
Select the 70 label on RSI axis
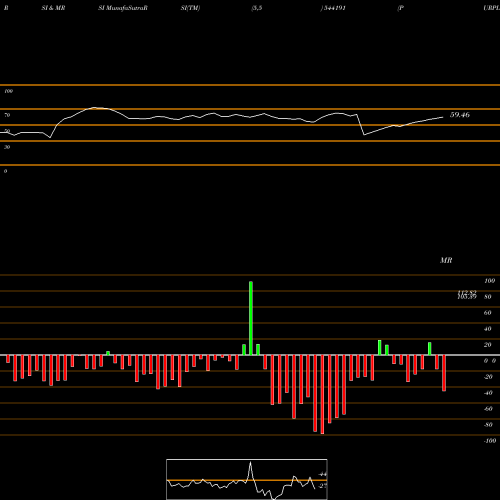[x=7, y=115]
